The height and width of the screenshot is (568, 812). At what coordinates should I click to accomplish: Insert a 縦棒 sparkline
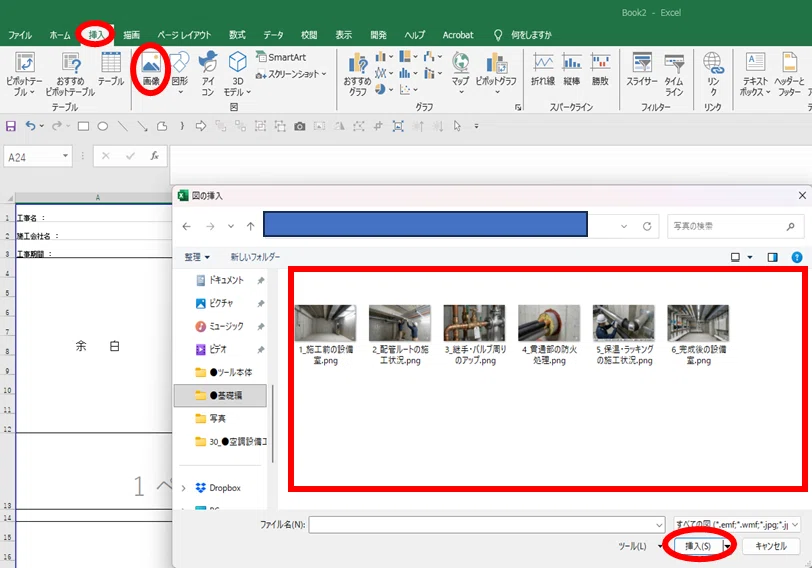pos(572,69)
